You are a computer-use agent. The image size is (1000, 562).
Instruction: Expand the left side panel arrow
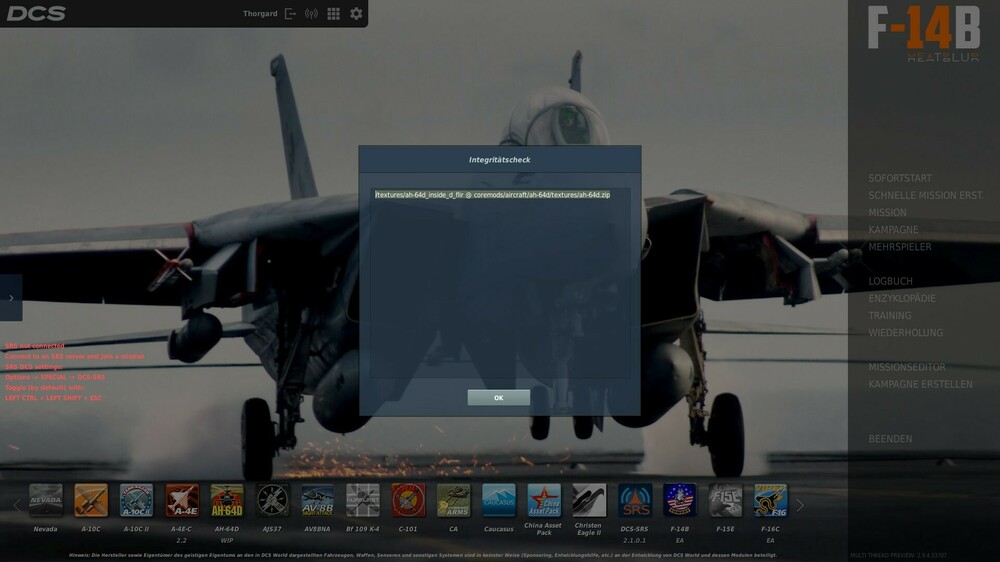(11, 298)
